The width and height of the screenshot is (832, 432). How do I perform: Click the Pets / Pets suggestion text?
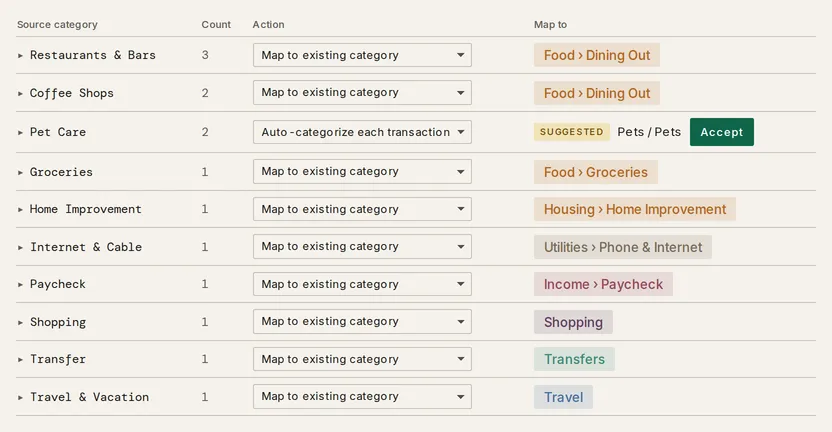click(649, 132)
